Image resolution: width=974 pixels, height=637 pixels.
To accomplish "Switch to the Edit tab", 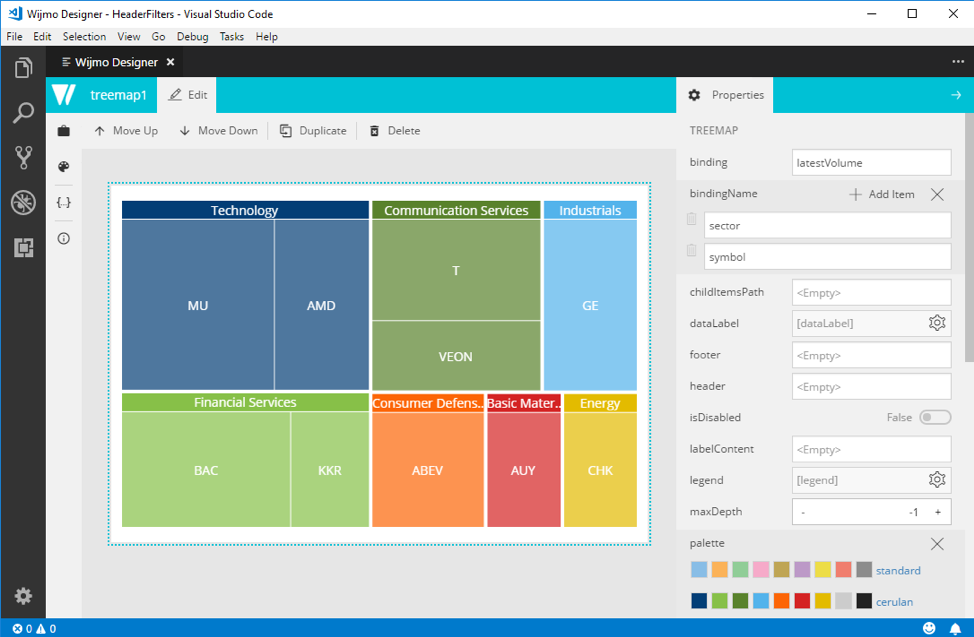I will [188, 95].
